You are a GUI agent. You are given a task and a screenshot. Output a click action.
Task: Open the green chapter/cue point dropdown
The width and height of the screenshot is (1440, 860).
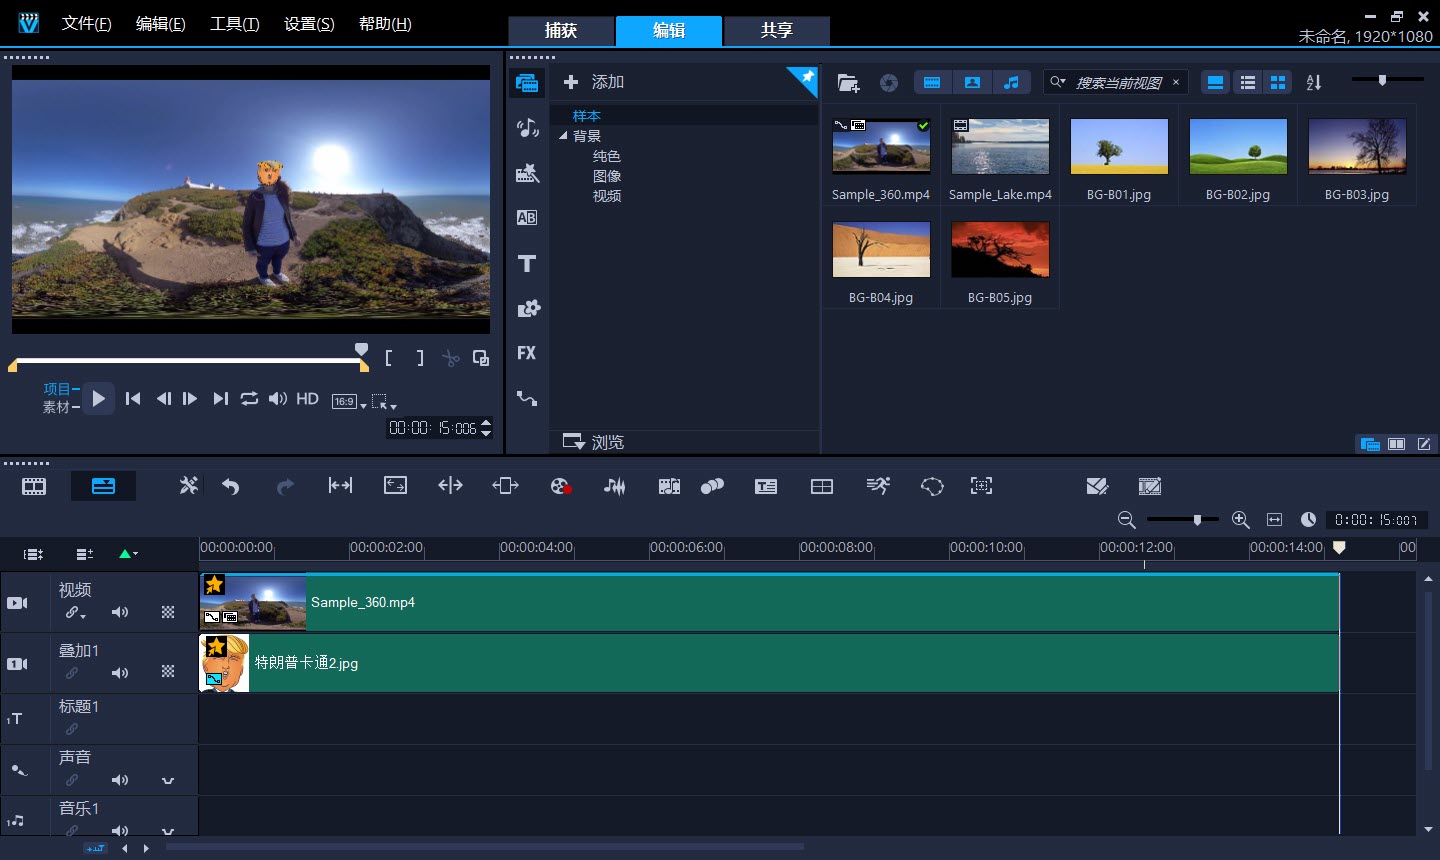[x=128, y=553]
